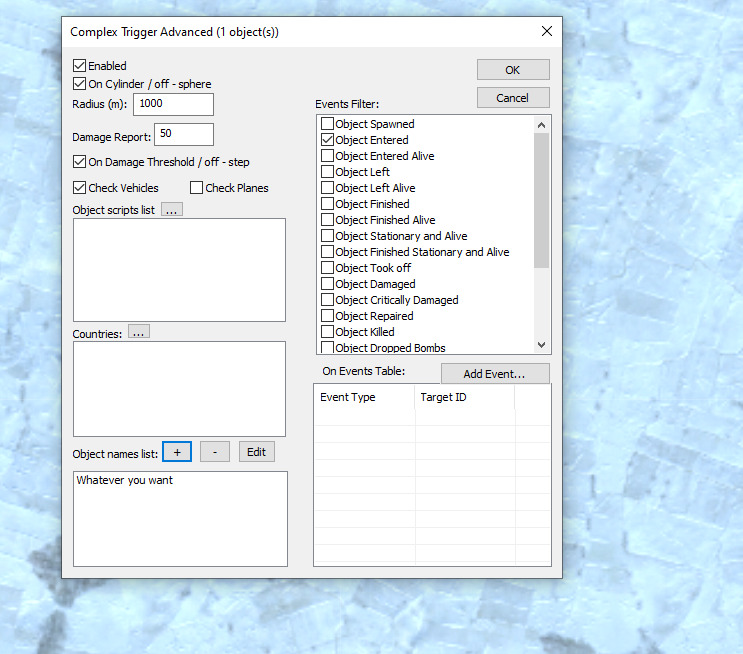Open the Countries browse button
Viewport: 743px width, 654px height.
tap(139, 332)
